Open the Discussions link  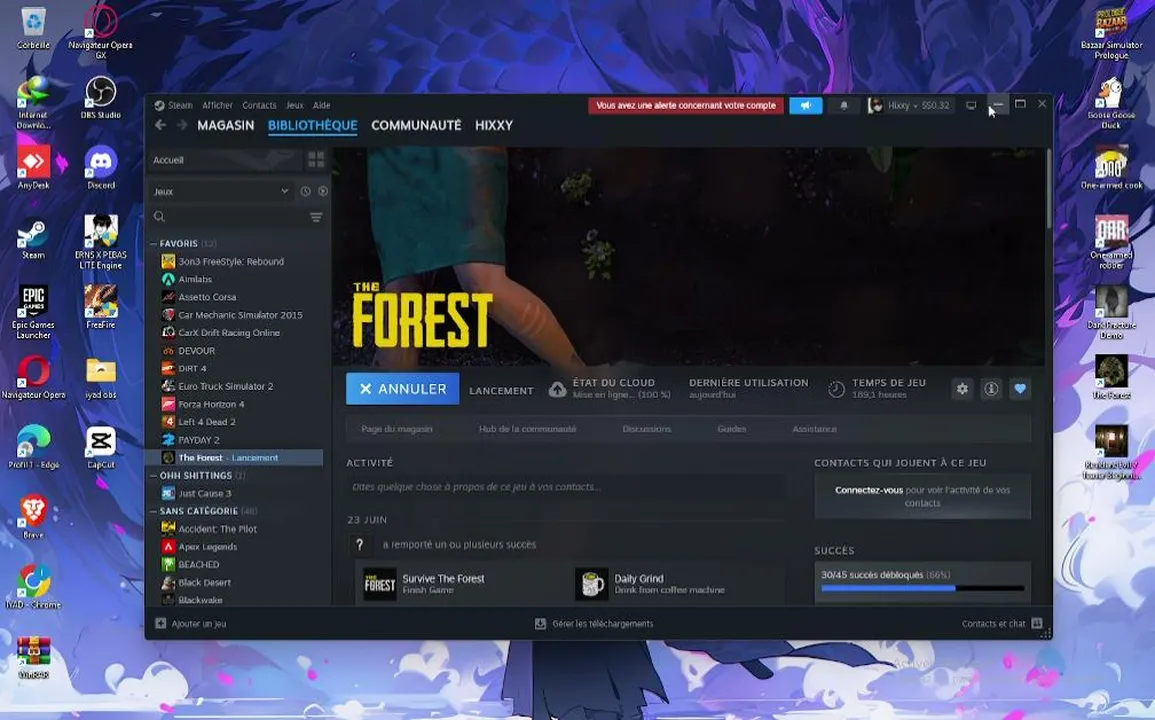[x=647, y=429]
